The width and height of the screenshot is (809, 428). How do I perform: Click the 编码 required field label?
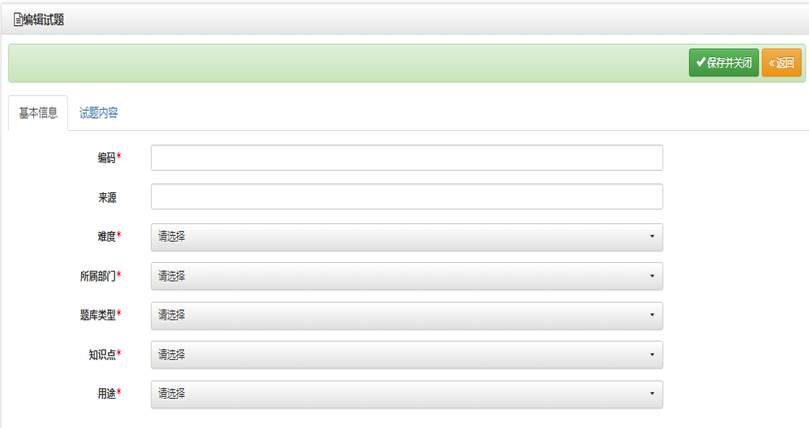click(107, 158)
